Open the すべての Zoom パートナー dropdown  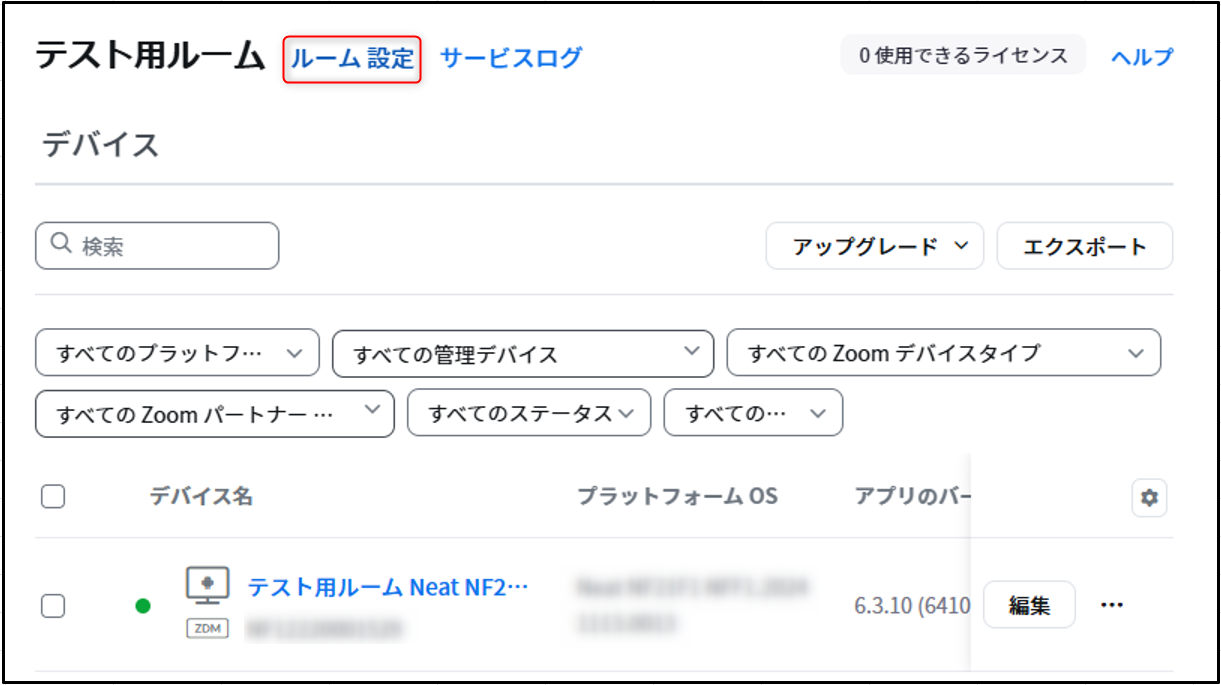215,413
